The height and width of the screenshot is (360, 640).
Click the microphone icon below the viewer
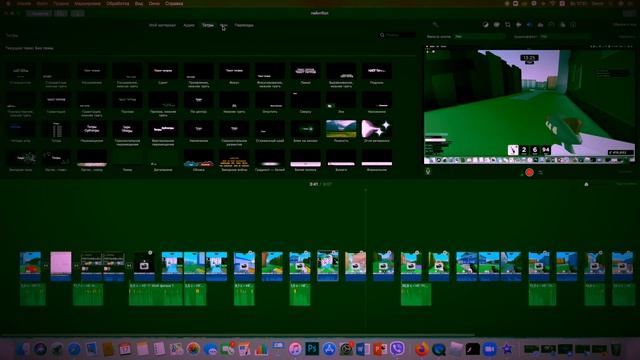click(428, 171)
